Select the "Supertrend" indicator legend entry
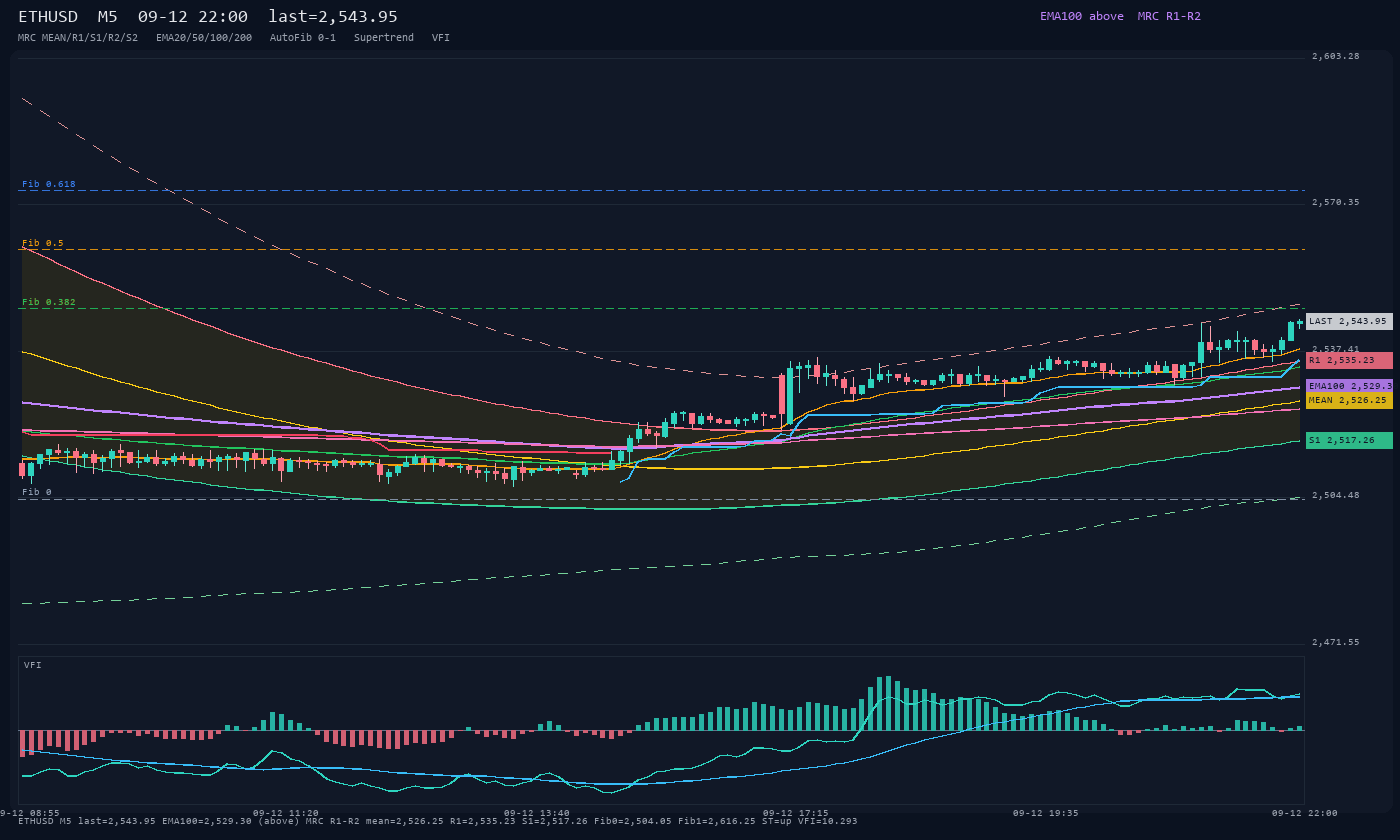 [x=384, y=37]
